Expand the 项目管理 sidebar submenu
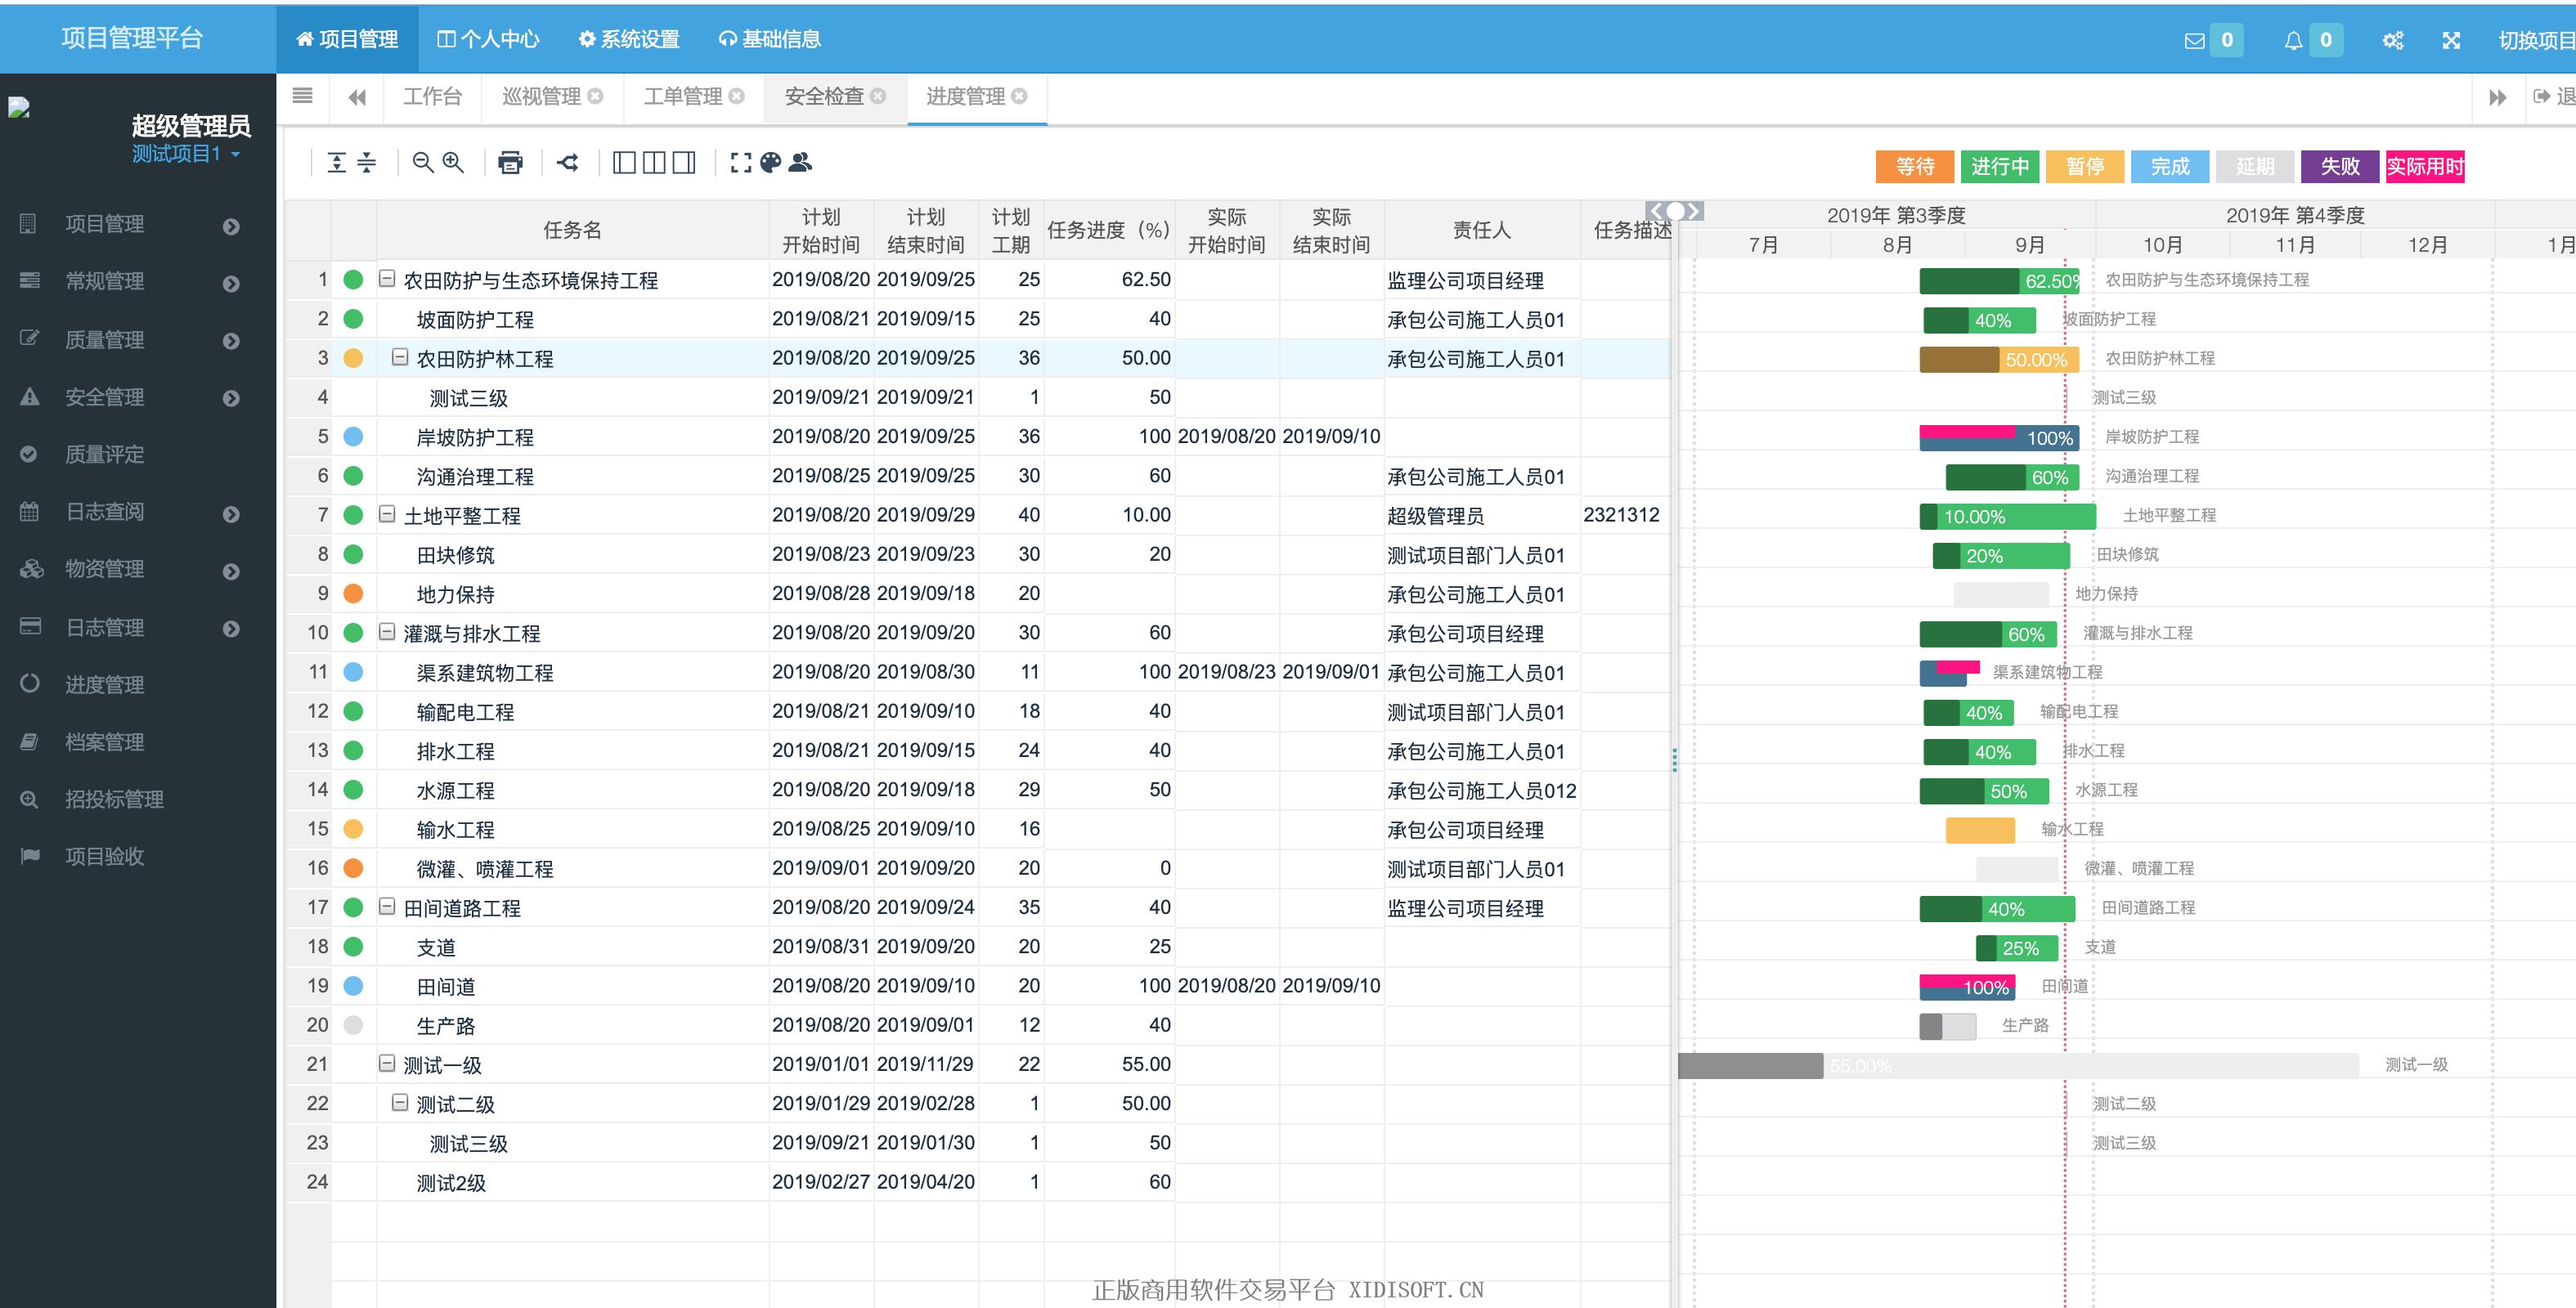This screenshot has width=2576, height=1308. 231,226
